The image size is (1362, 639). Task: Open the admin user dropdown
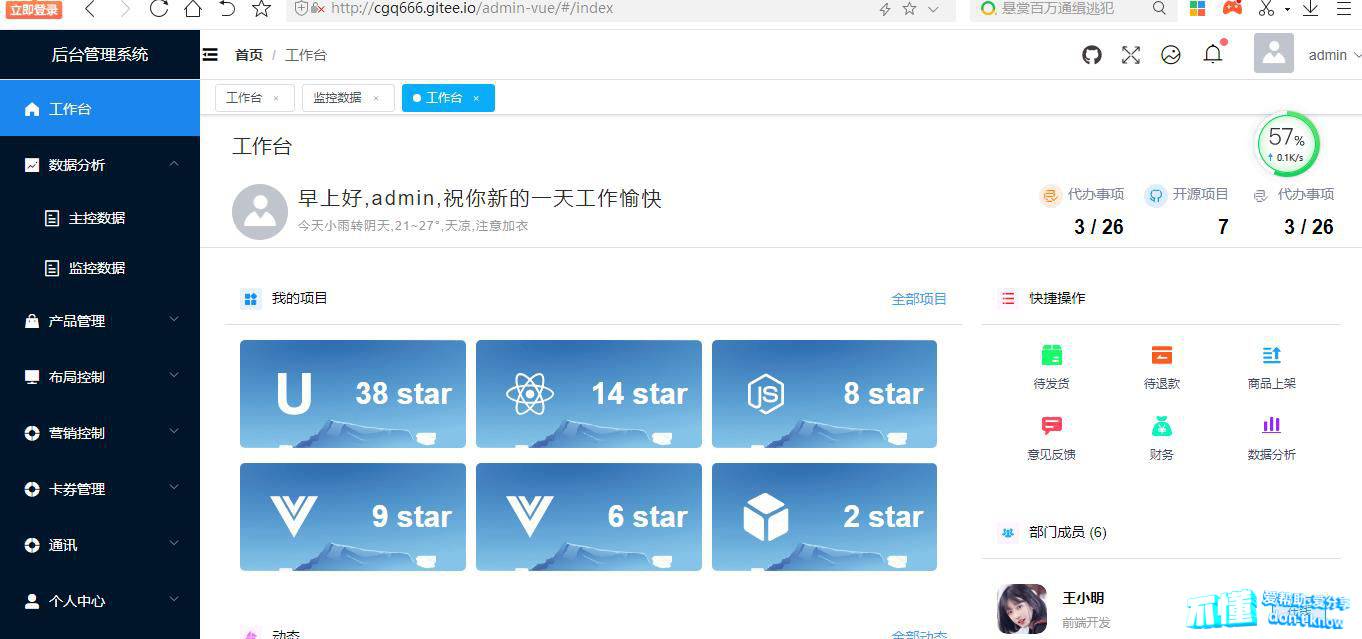tap(1334, 55)
